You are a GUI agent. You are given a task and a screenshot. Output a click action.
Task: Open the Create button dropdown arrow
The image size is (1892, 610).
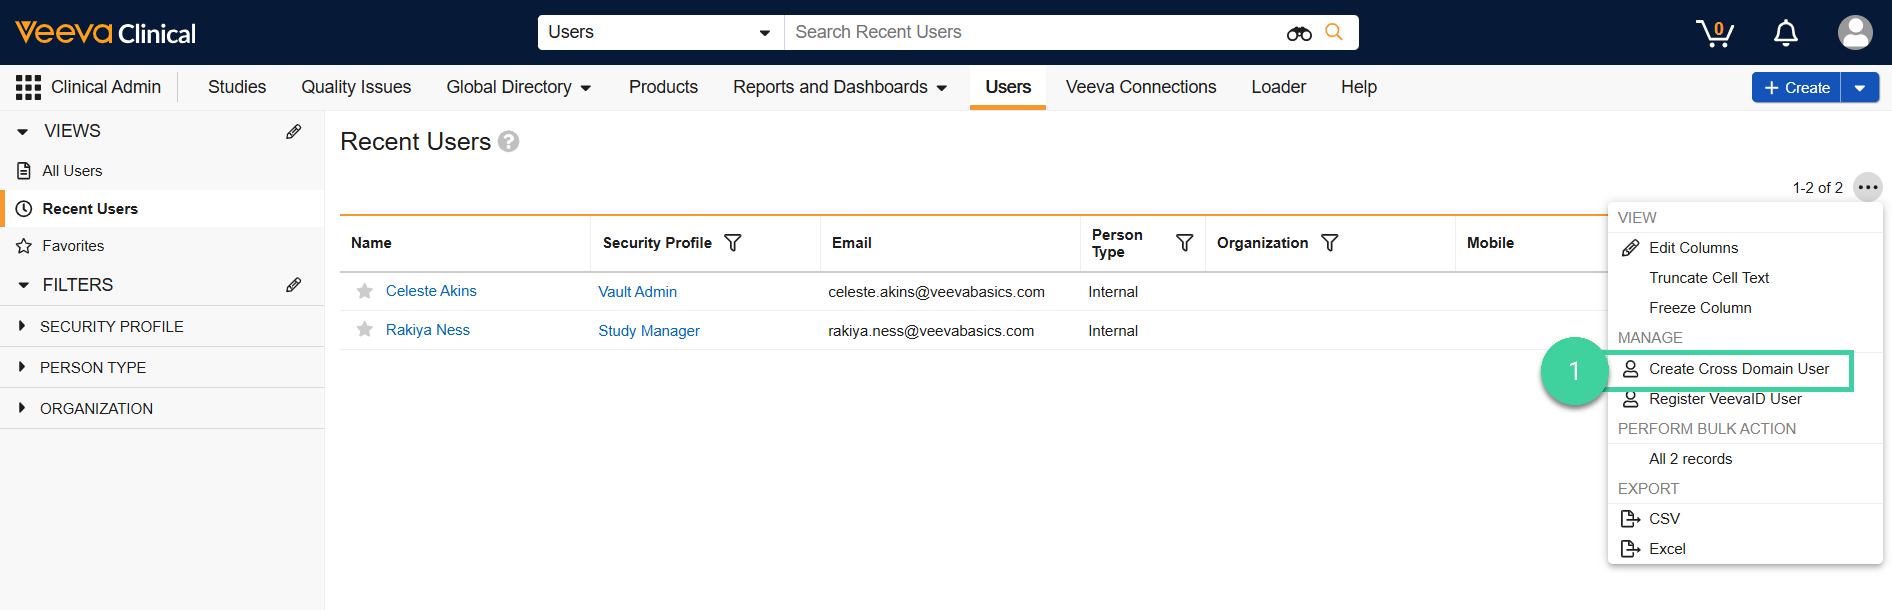1860,87
